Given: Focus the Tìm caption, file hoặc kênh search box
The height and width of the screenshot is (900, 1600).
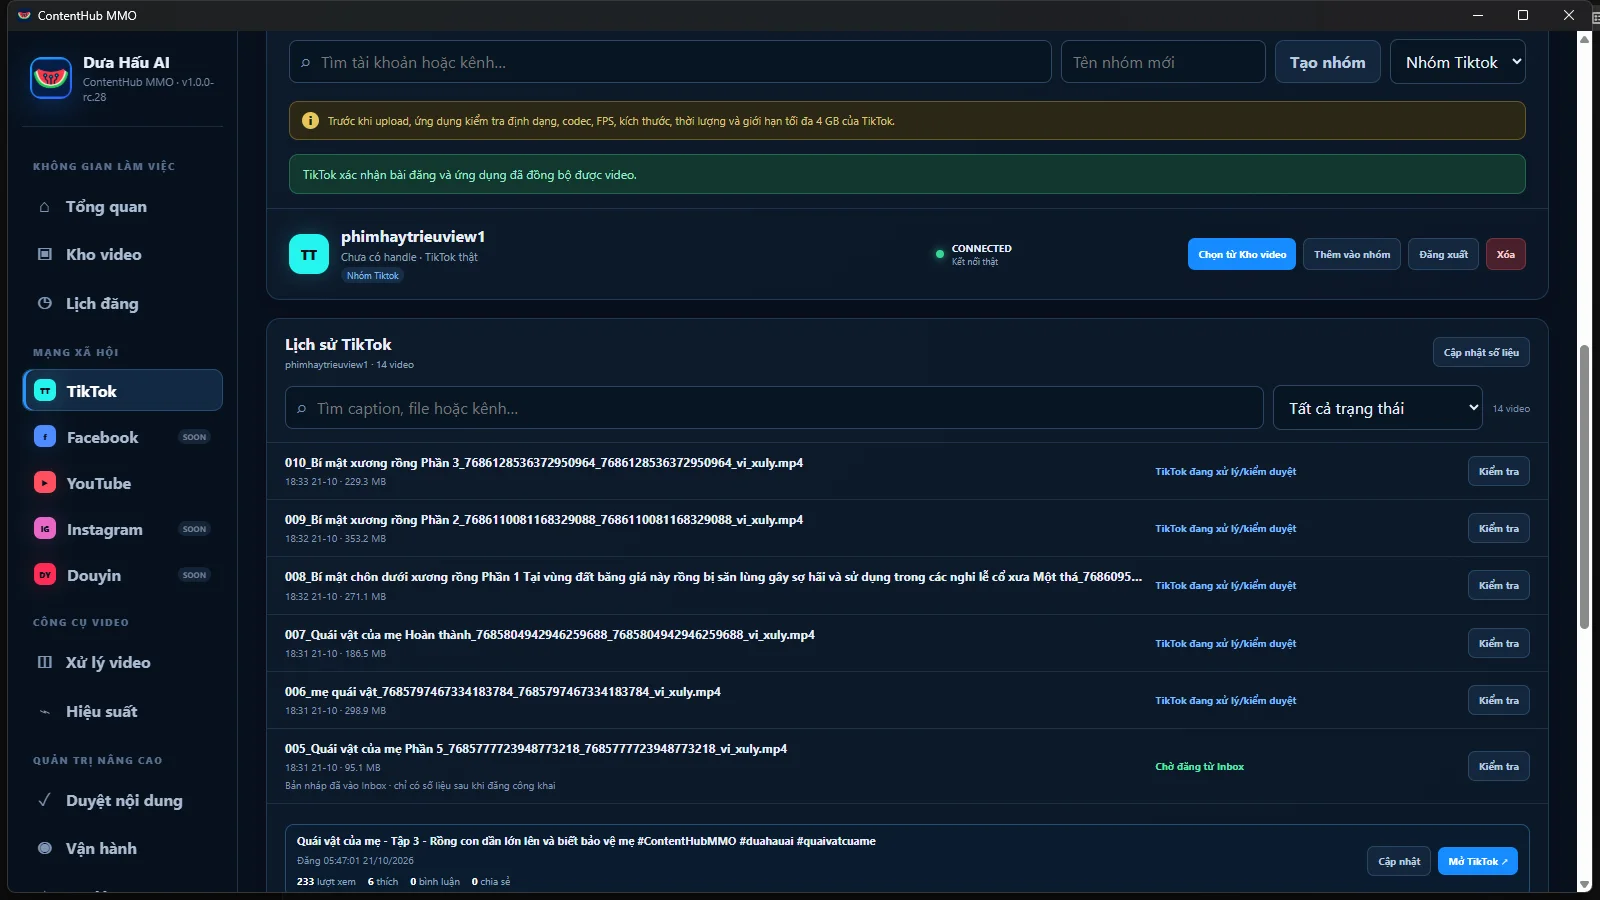Looking at the screenshot, I should tap(774, 408).
